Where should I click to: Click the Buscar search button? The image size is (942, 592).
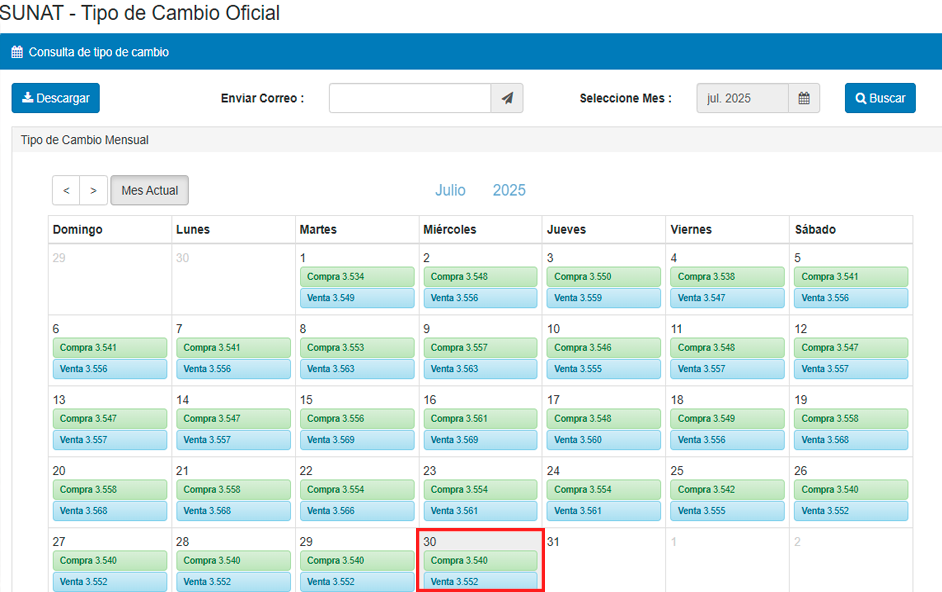click(x=880, y=98)
